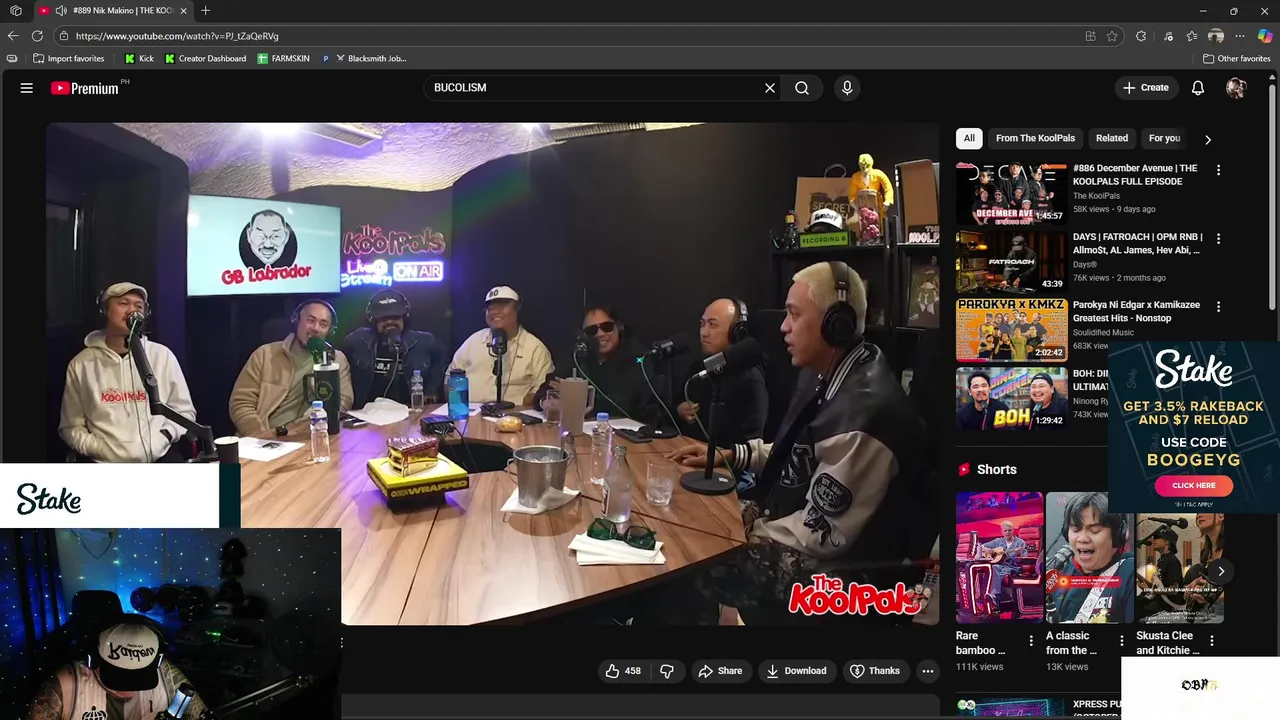
Task: Dislike this video
Action: click(667, 671)
